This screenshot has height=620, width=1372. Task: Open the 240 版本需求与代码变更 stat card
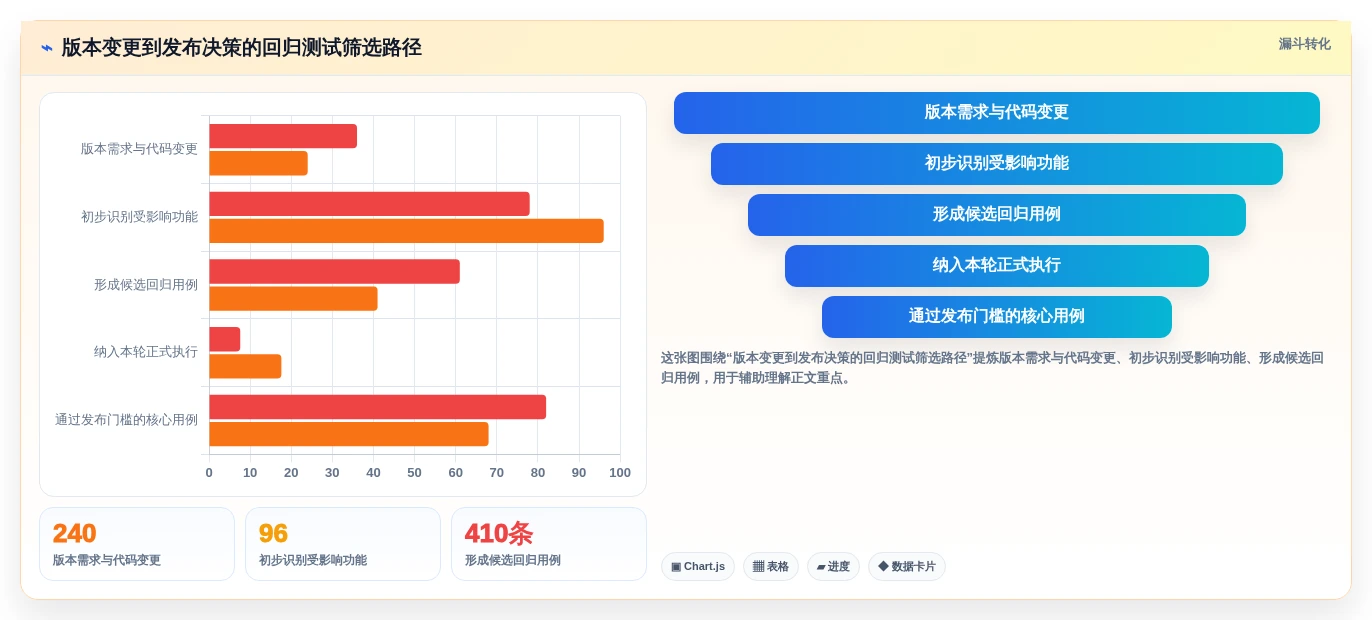point(137,544)
